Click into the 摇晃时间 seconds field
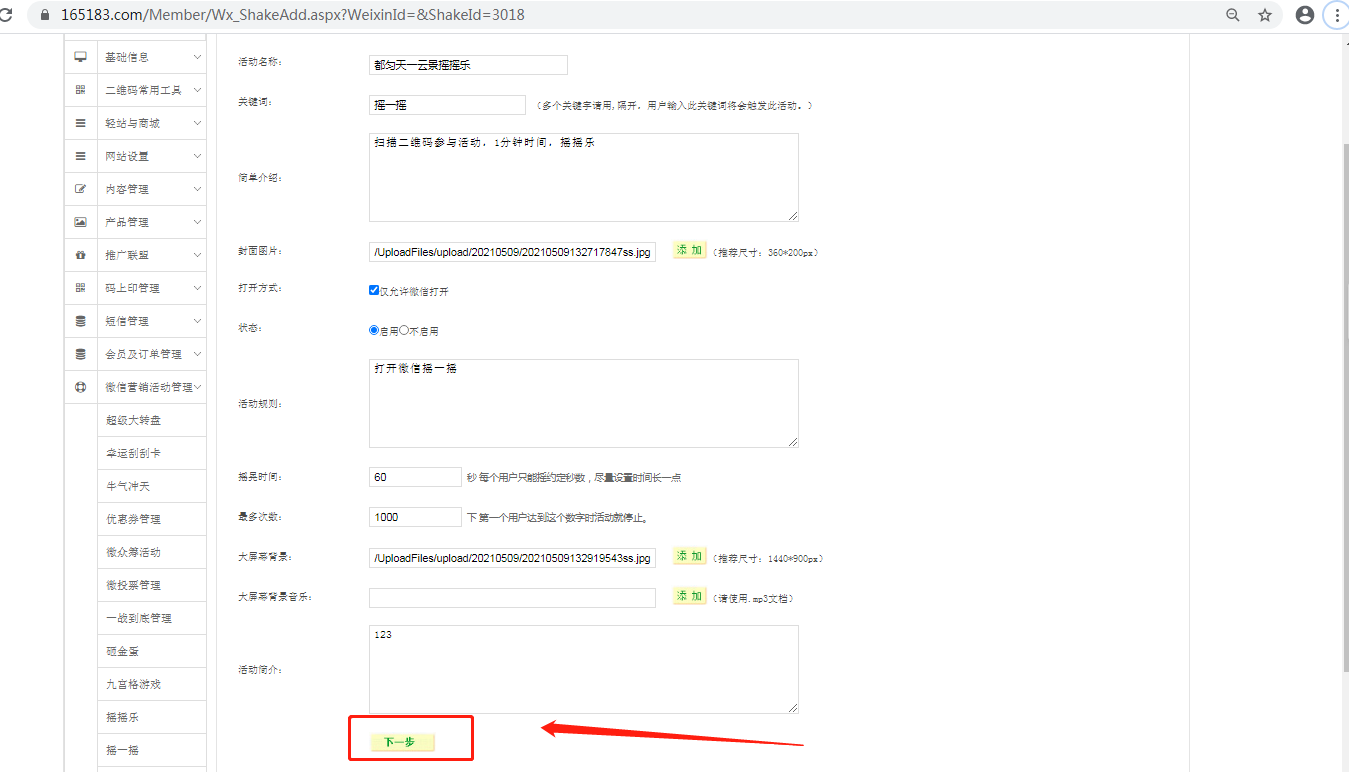Screen dimensions: 1349x772 click(415, 477)
